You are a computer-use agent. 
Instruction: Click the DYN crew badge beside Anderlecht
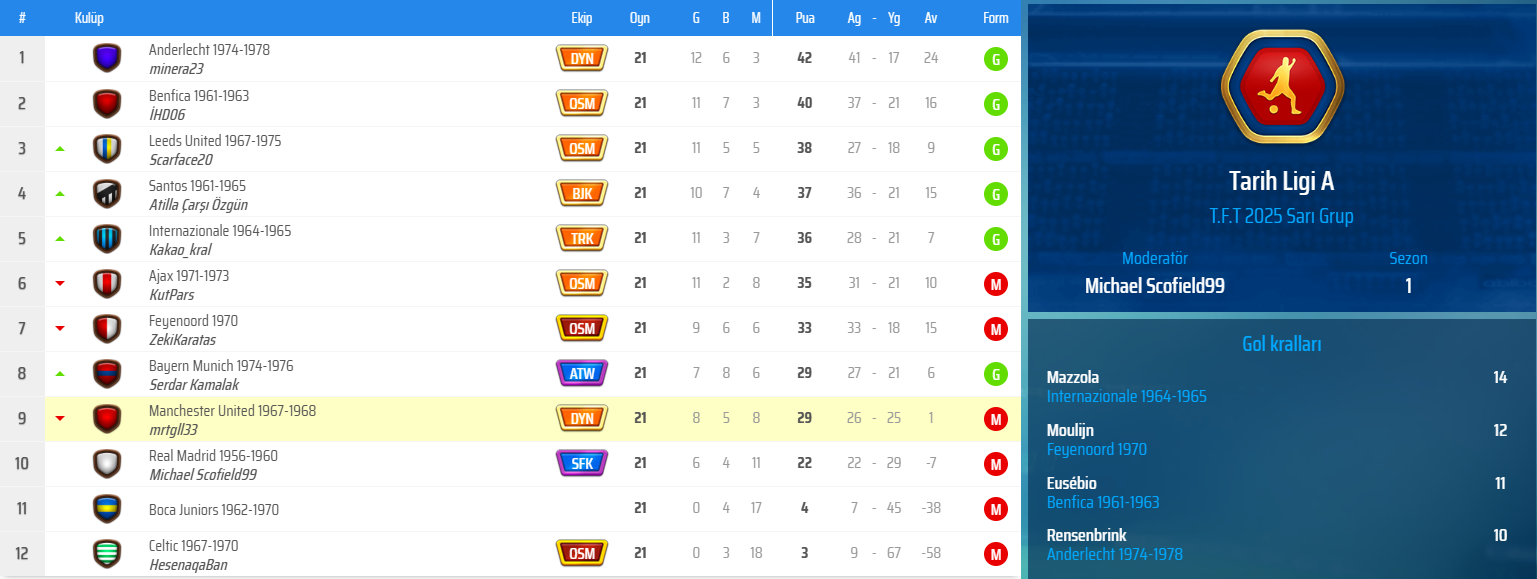582,58
